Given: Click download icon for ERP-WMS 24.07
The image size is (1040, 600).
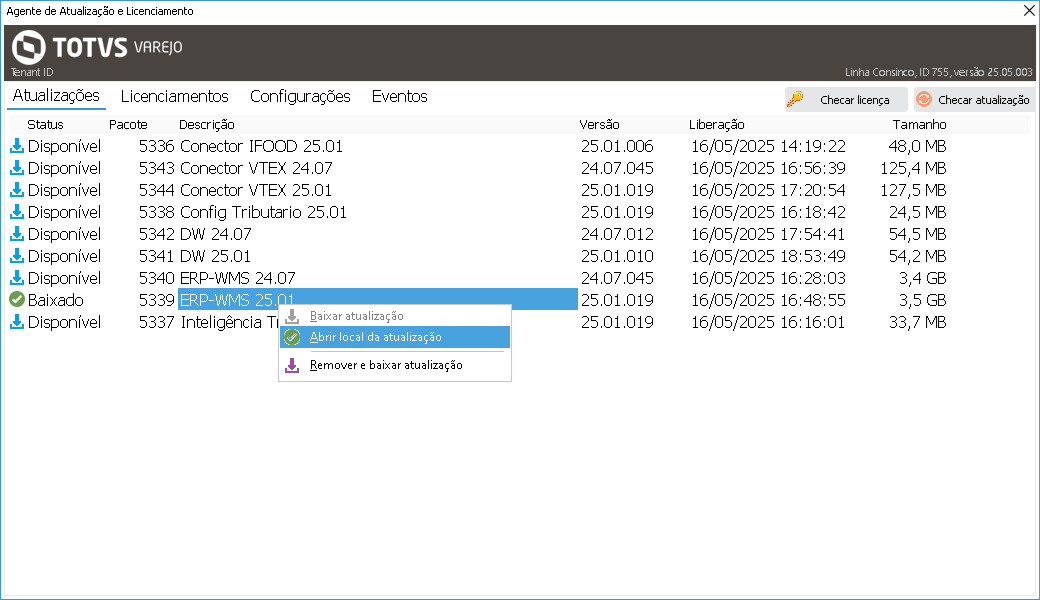Looking at the screenshot, I should coord(17,277).
